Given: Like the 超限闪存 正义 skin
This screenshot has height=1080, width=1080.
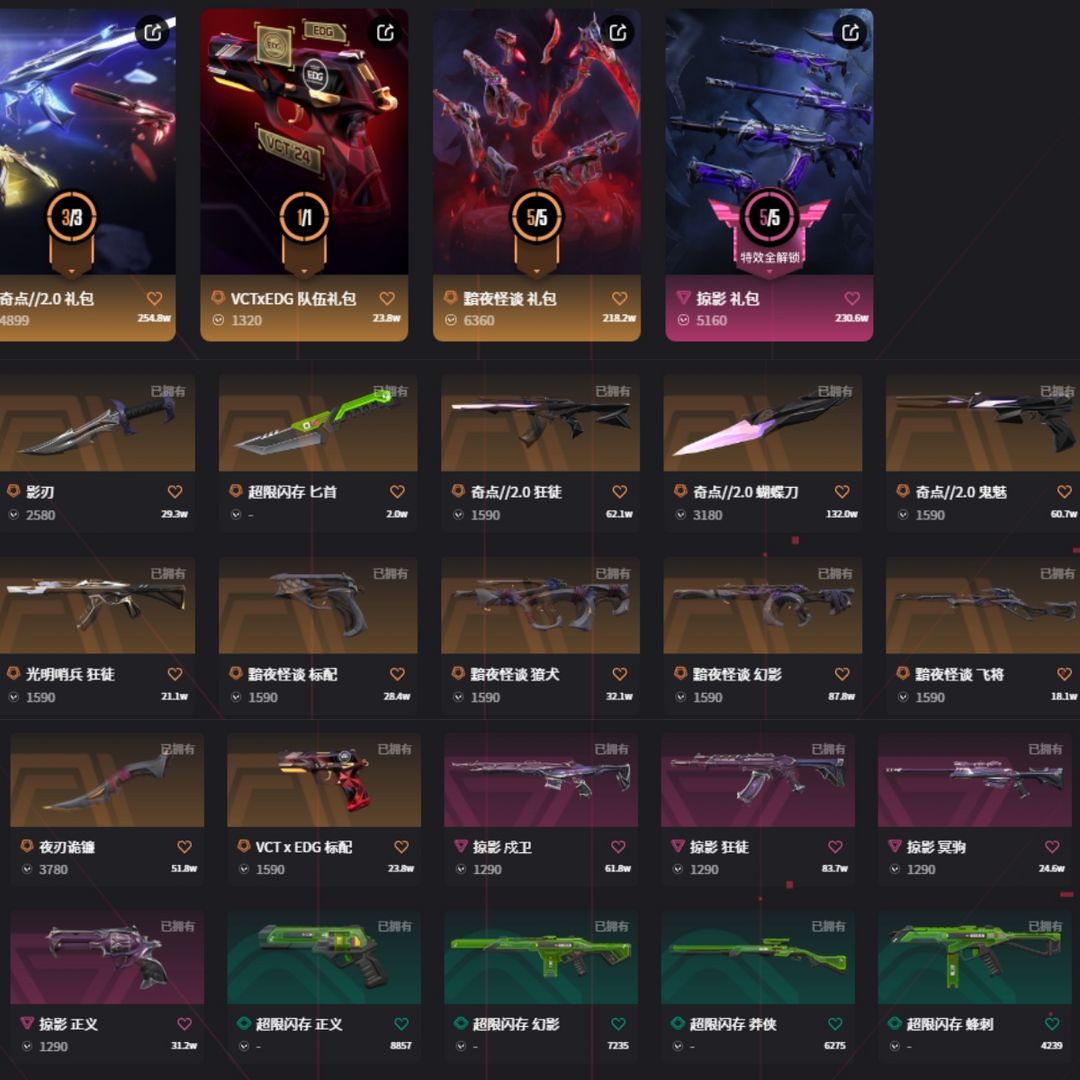Looking at the screenshot, I should (401, 1024).
